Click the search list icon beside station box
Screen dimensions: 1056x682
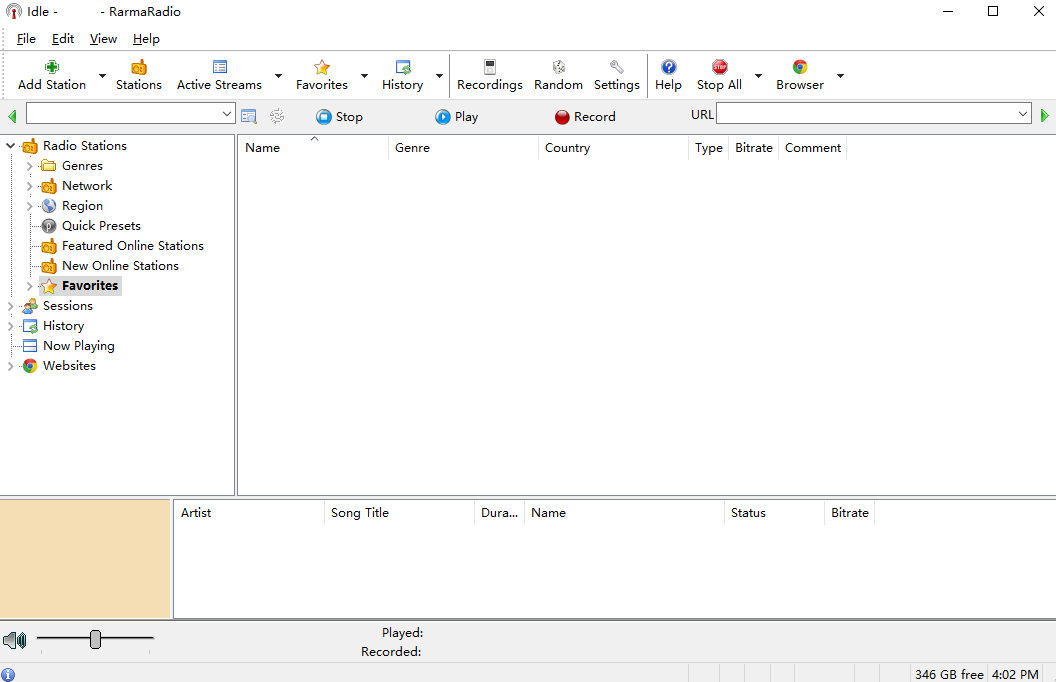pos(249,116)
